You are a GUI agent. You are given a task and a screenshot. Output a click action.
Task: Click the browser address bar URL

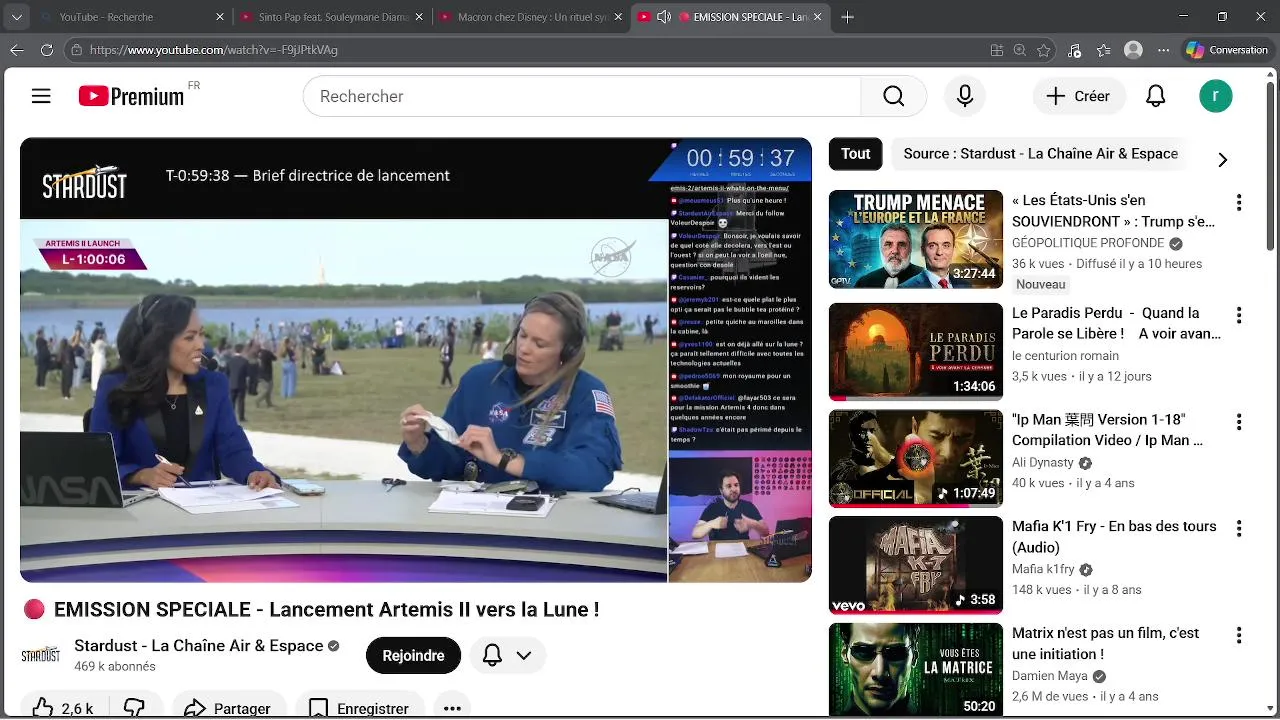(214, 50)
